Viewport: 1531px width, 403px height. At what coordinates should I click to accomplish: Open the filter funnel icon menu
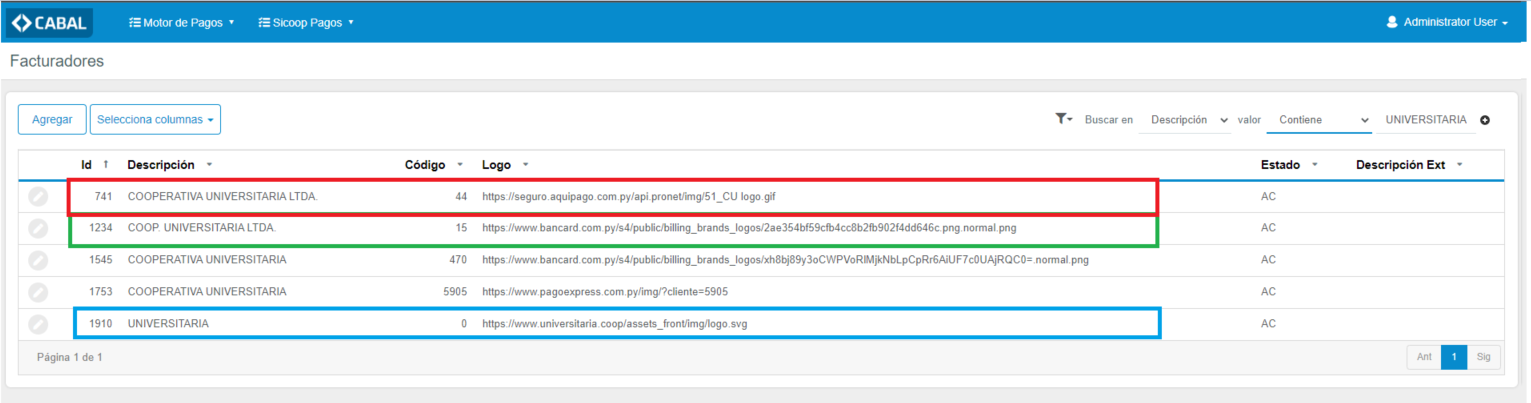1063,119
